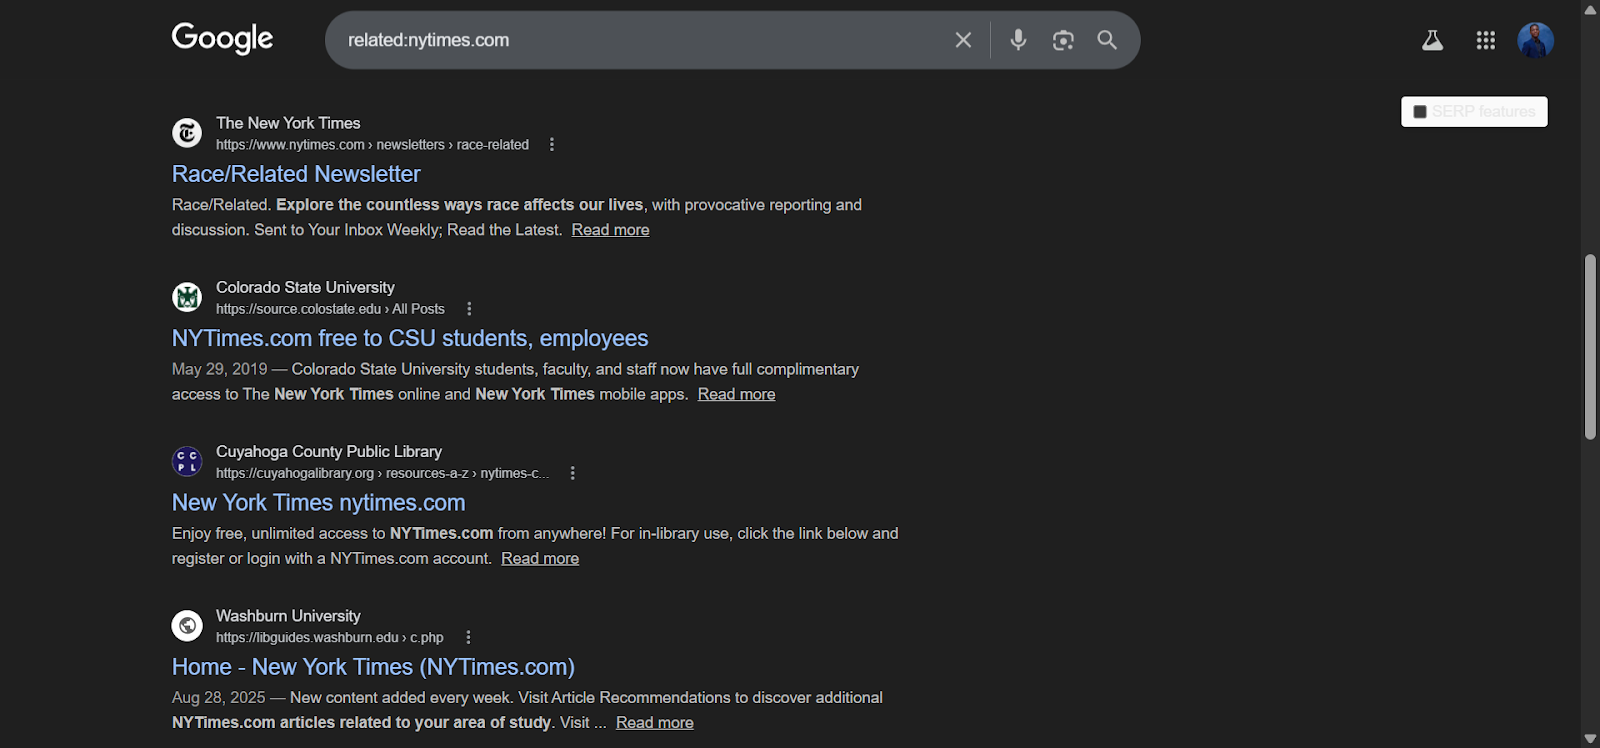The image size is (1600, 748).
Task: Open more options for the source.colostate.edu result
Action: click(469, 309)
